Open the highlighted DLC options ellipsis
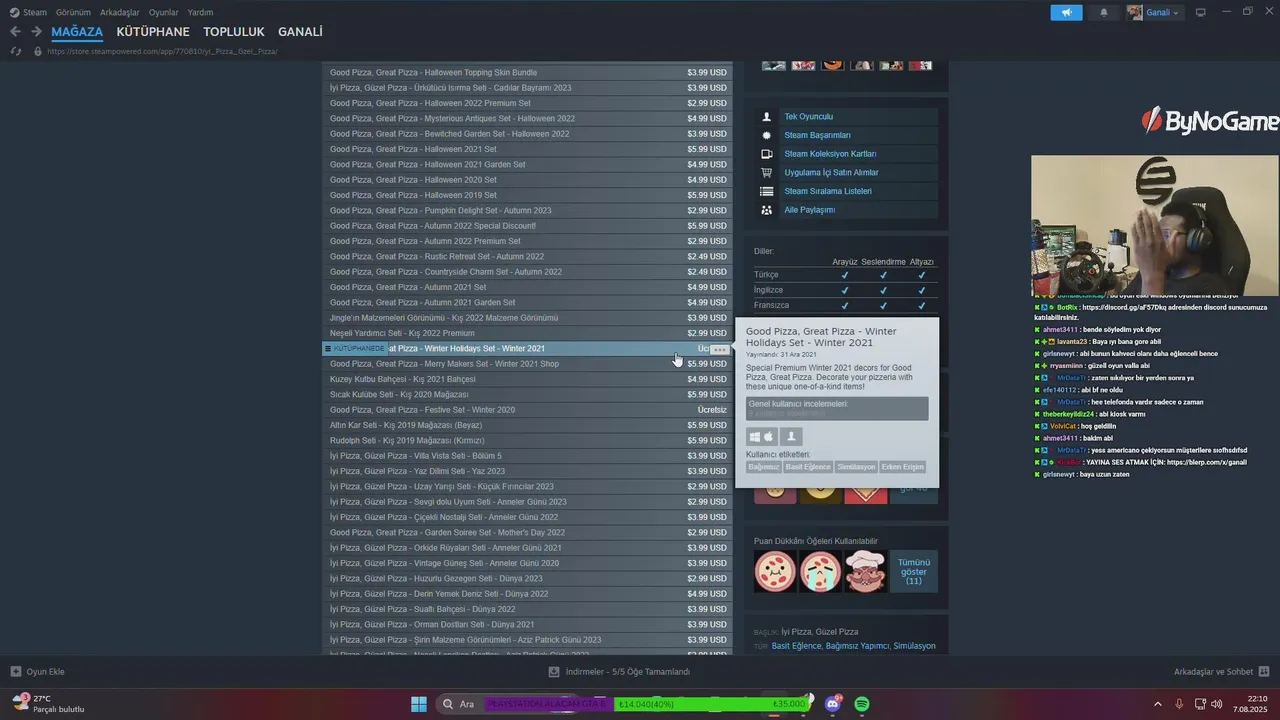Image resolution: width=1280 pixels, height=720 pixels. tap(720, 349)
